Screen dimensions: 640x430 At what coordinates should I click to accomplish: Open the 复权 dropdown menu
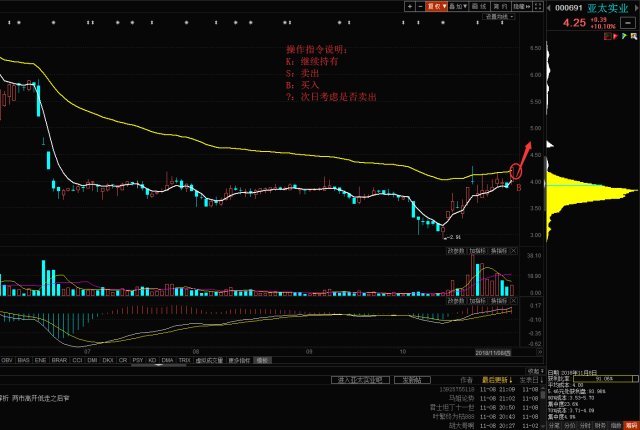coord(436,6)
